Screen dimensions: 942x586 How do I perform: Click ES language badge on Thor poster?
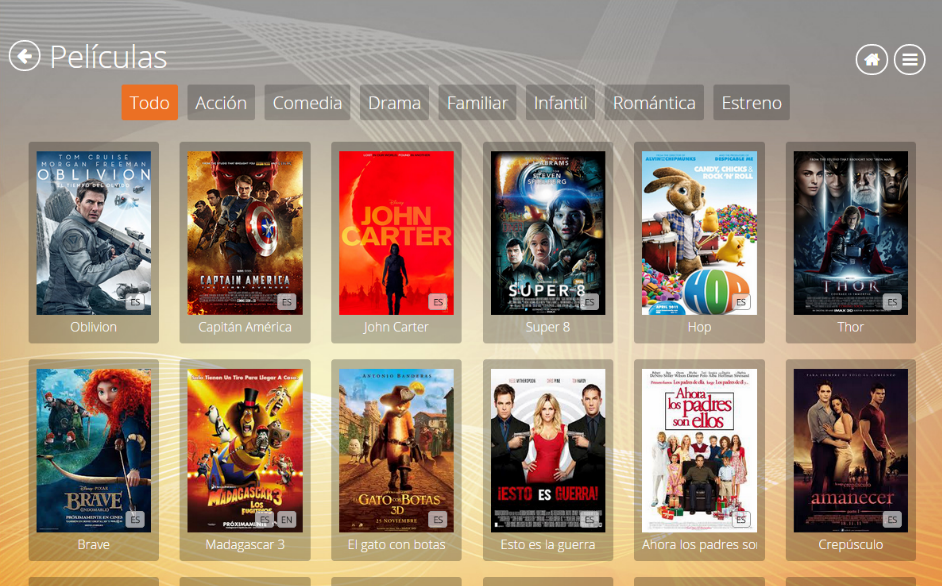point(892,302)
